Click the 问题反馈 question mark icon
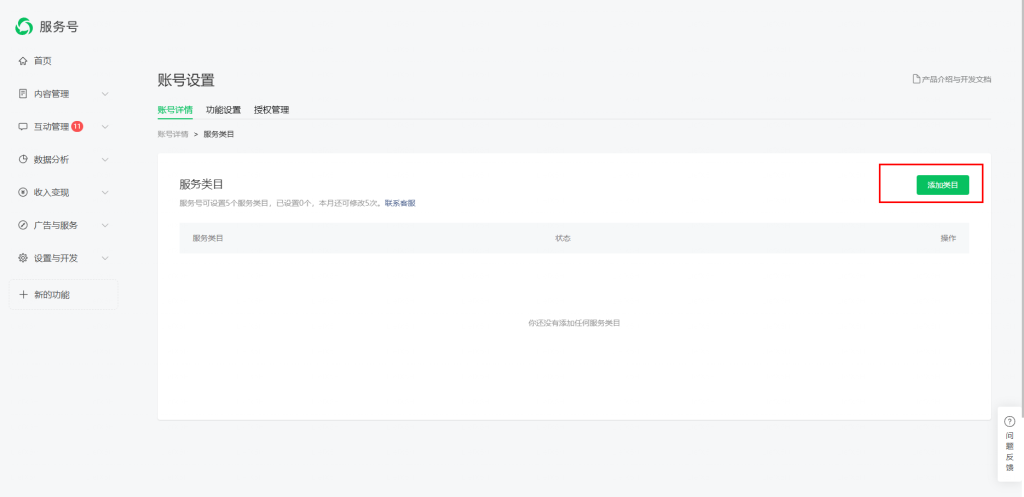Screen dimensions: 1024x497 [x=1009, y=422]
